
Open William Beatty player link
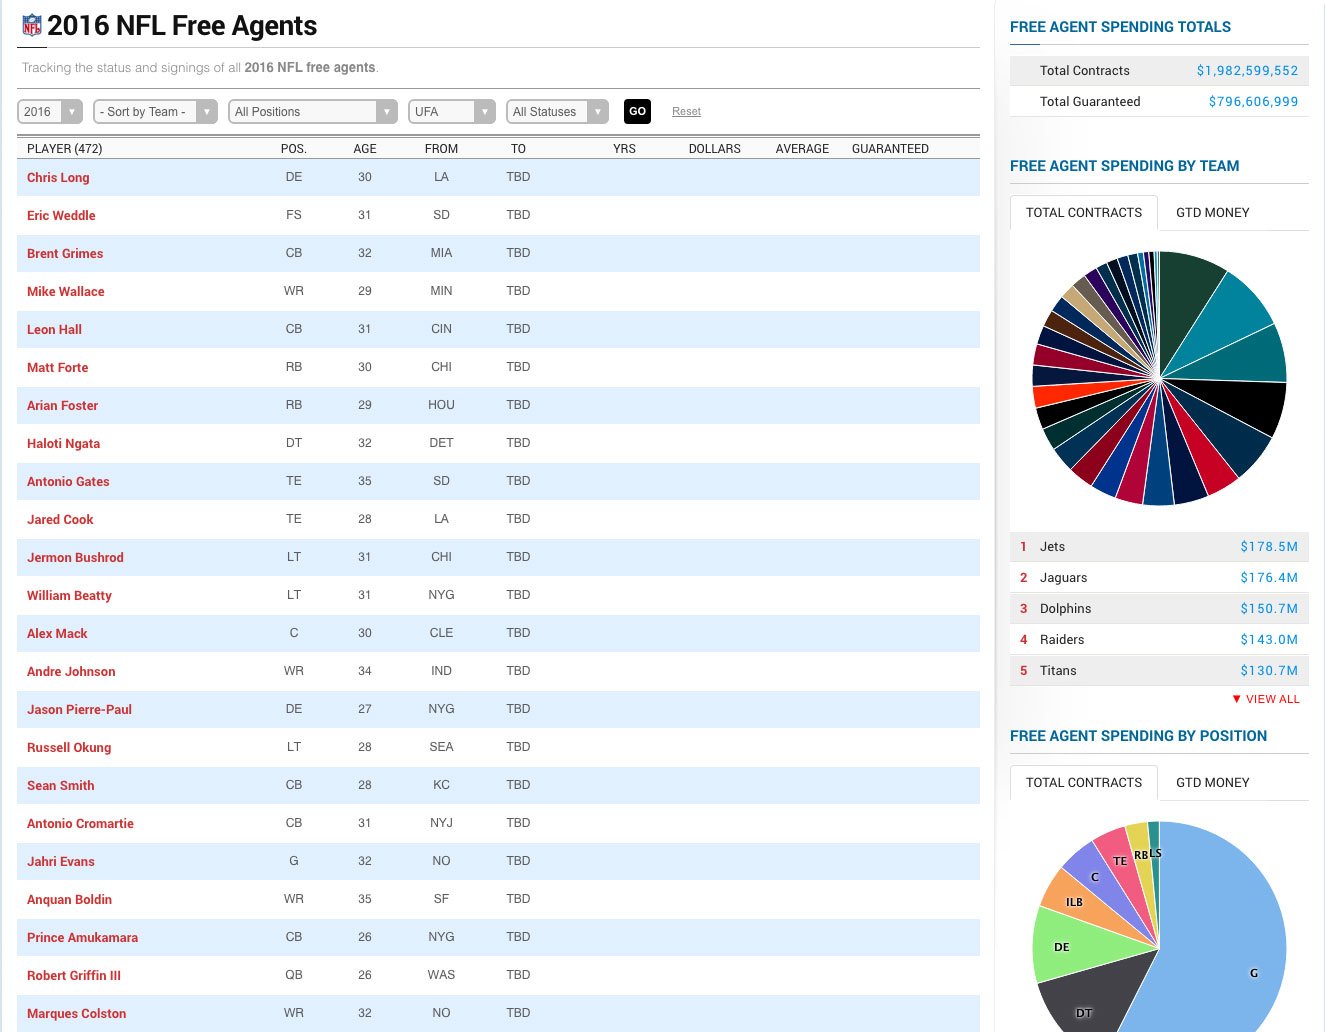click(x=69, y=595)
